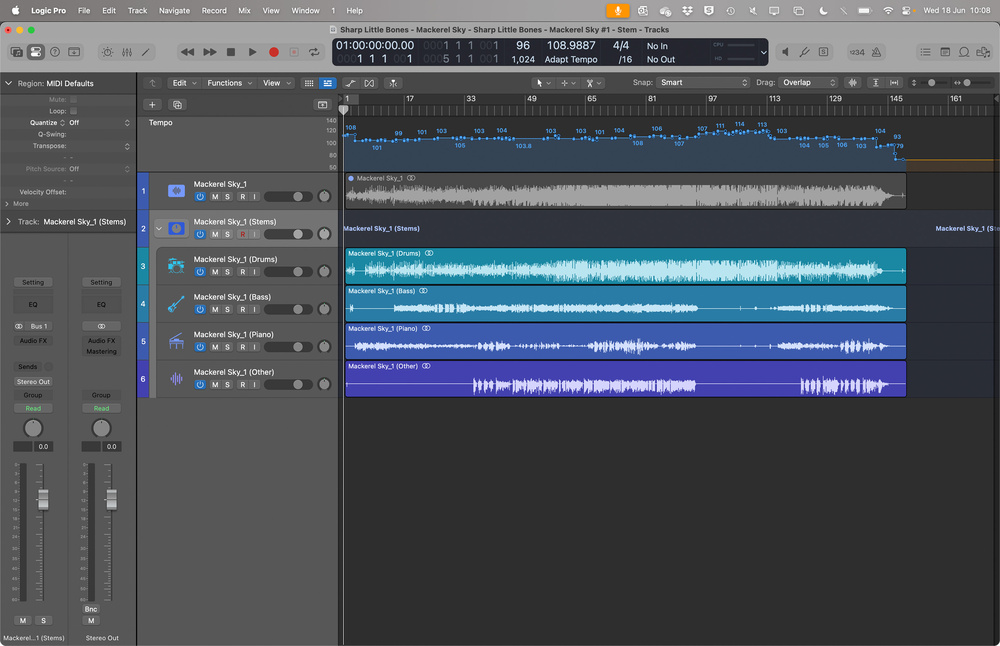Show the Automation view button
The width and height of the screenshot is (1000, 646).
click(350, 83)
